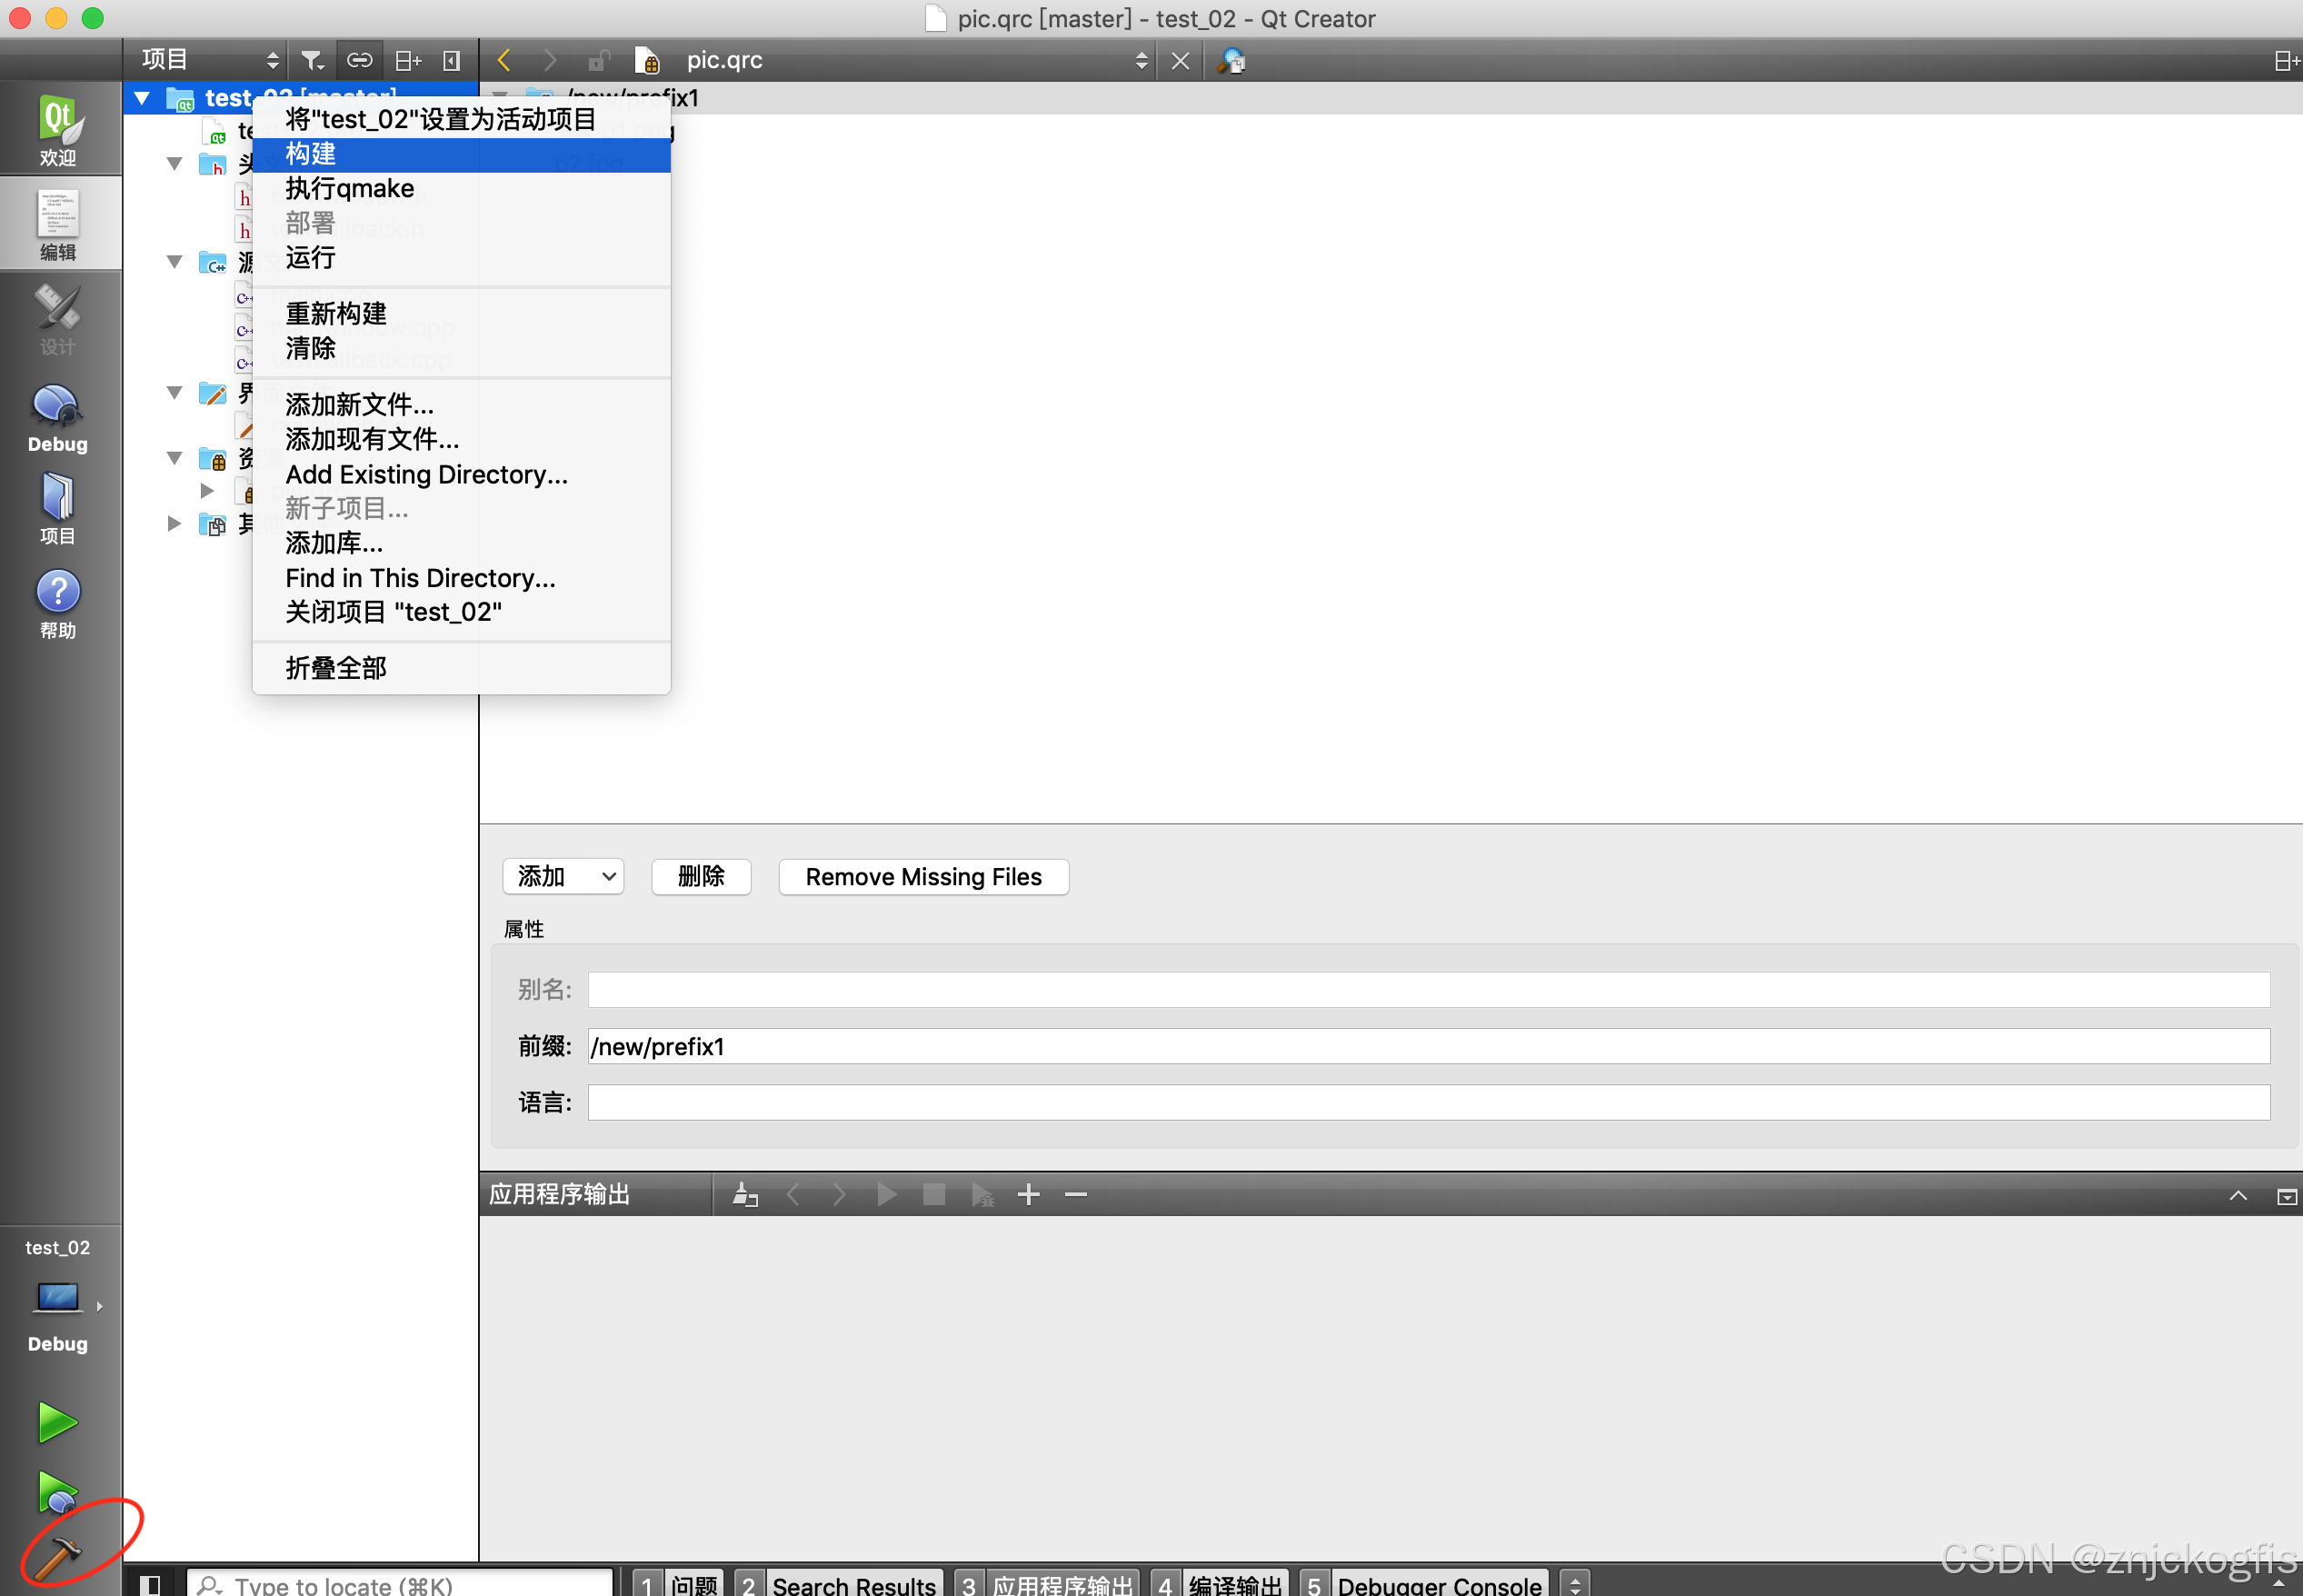The image size is (2303, 1596).
Task: Go back with the yellow arrow
Action: coord(504,61)
